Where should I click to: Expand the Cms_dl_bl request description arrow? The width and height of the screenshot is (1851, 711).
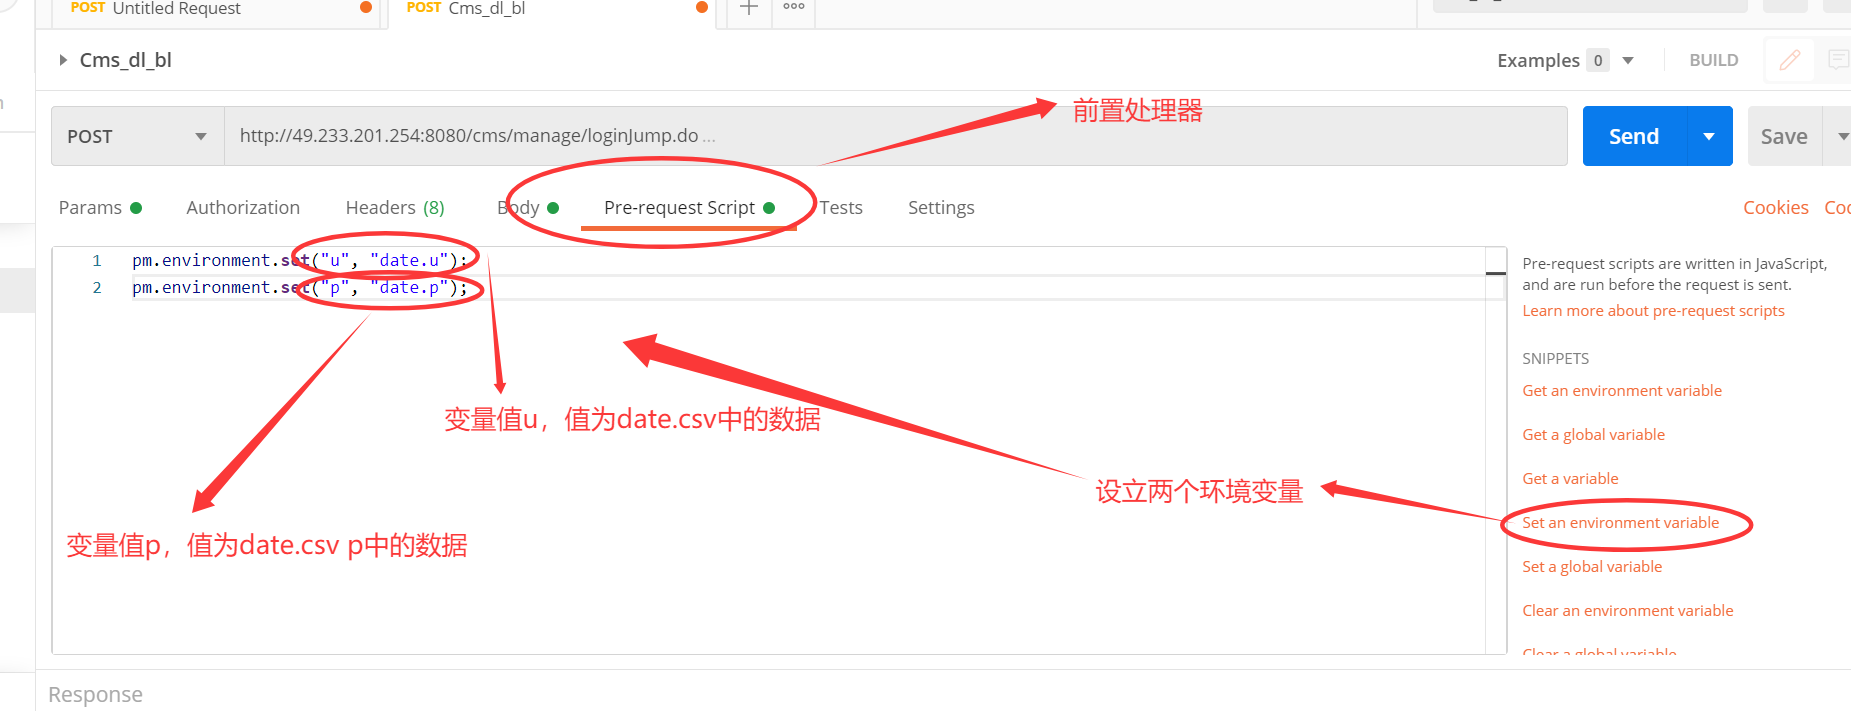pos(63,60)
